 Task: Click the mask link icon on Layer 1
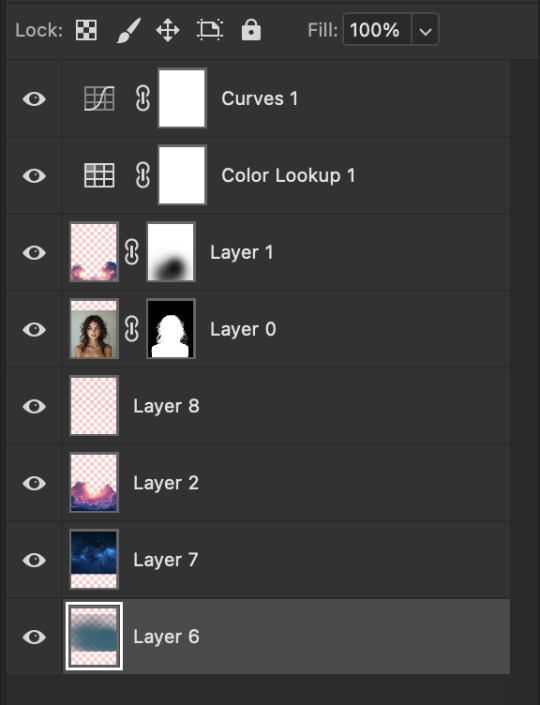pyautogui.click(x=131, y=252)
